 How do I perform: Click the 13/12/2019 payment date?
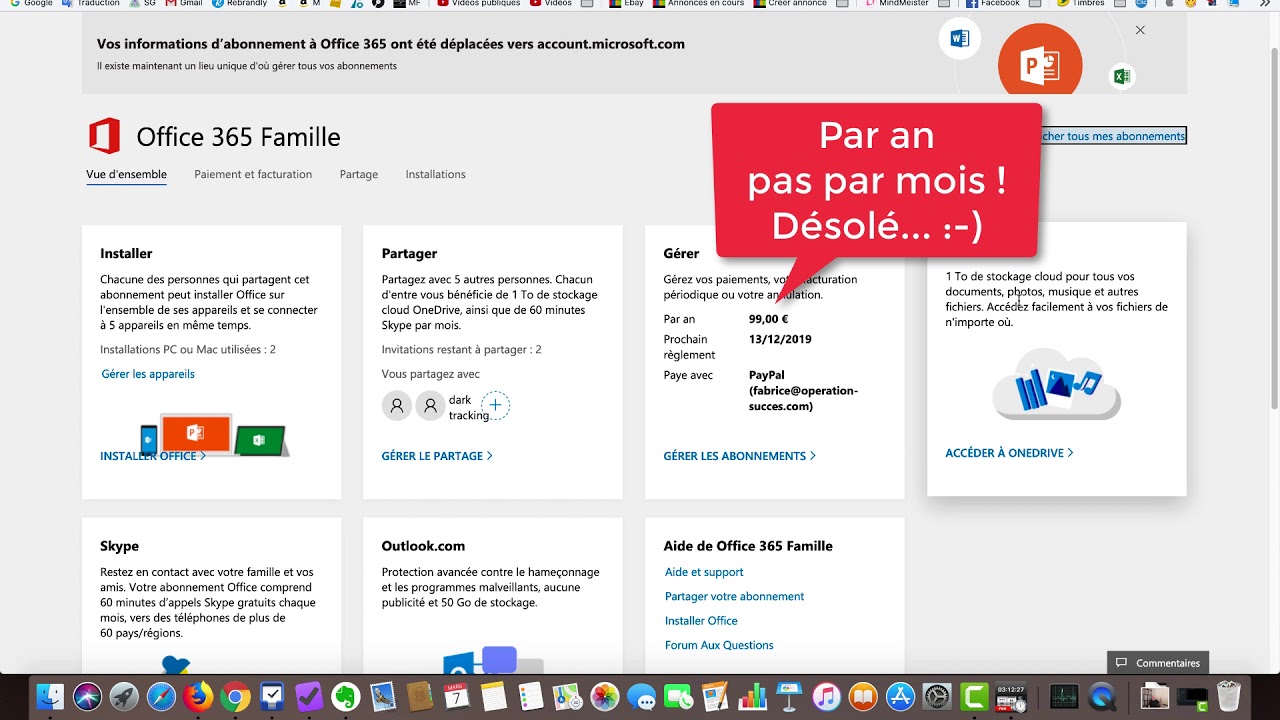pyautogui.click(x=780, y=339)
